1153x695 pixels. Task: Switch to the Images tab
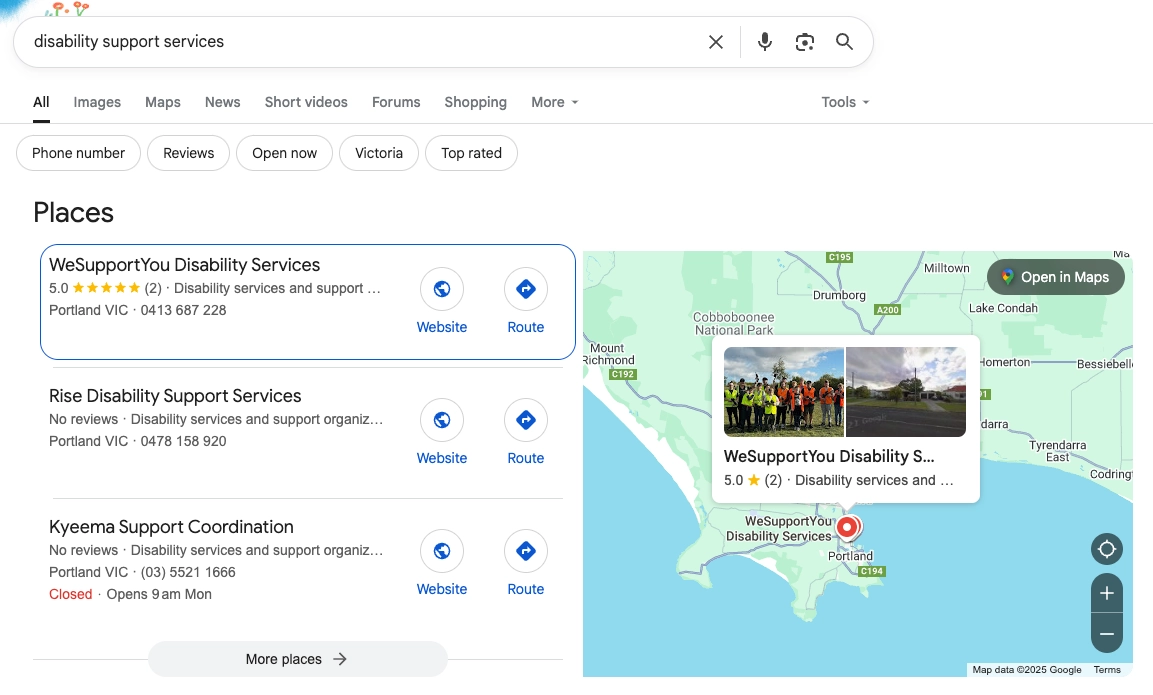click(x=97, y=102)
